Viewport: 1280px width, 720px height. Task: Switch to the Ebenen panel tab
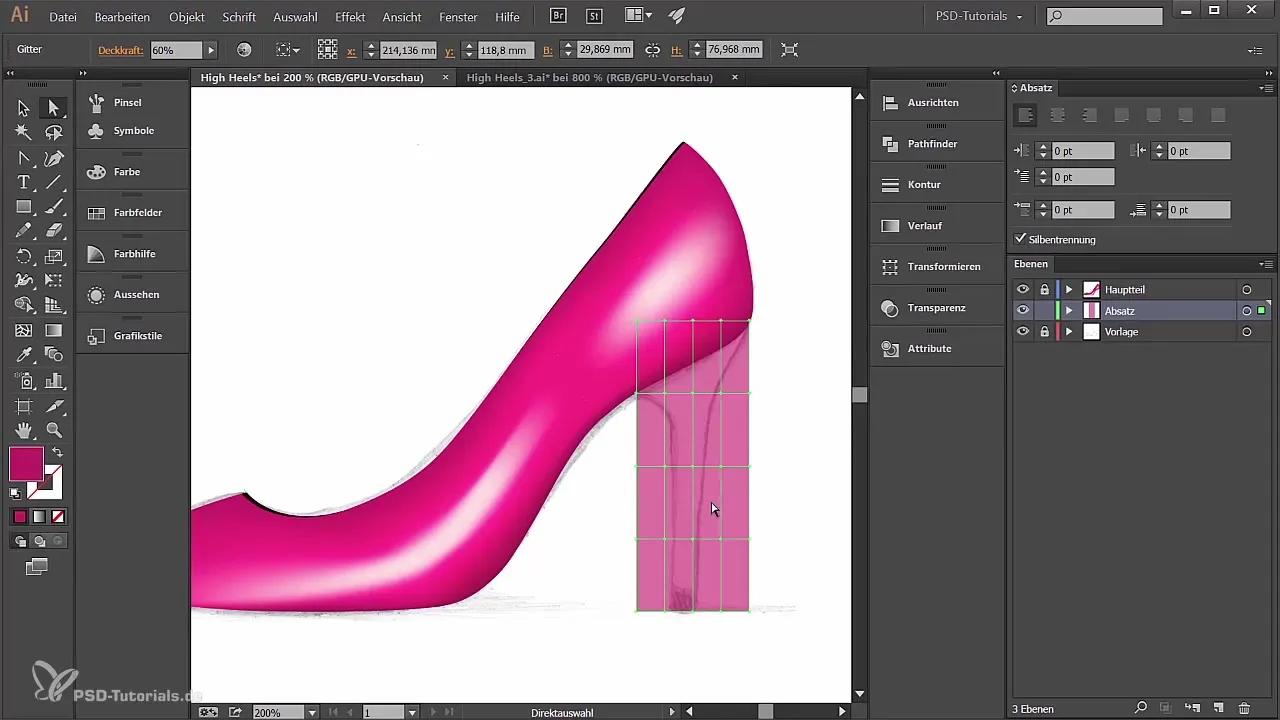[1031, 264]
